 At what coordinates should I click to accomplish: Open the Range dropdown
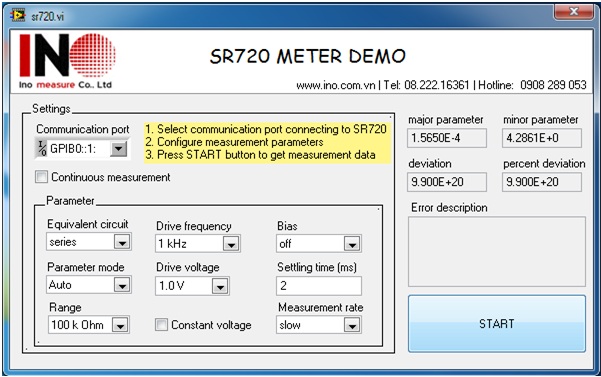(120, 326)
